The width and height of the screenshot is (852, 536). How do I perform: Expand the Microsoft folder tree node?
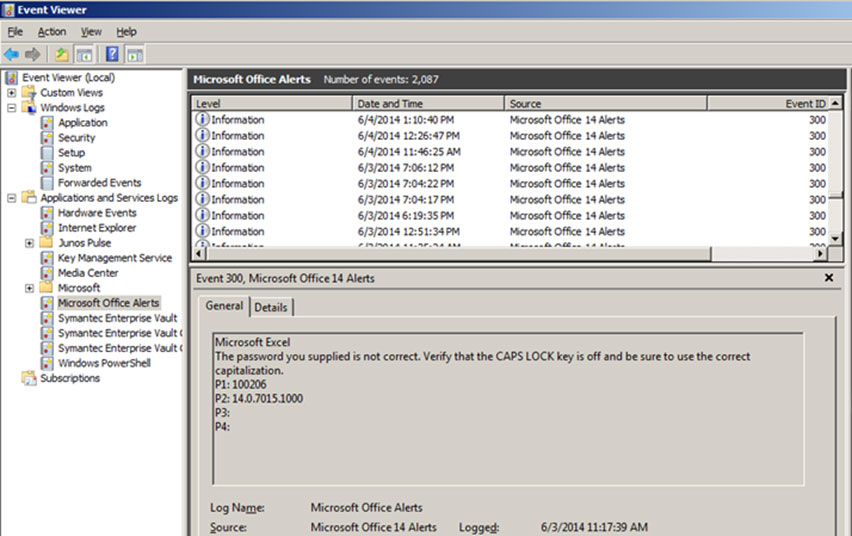(29, 288)
